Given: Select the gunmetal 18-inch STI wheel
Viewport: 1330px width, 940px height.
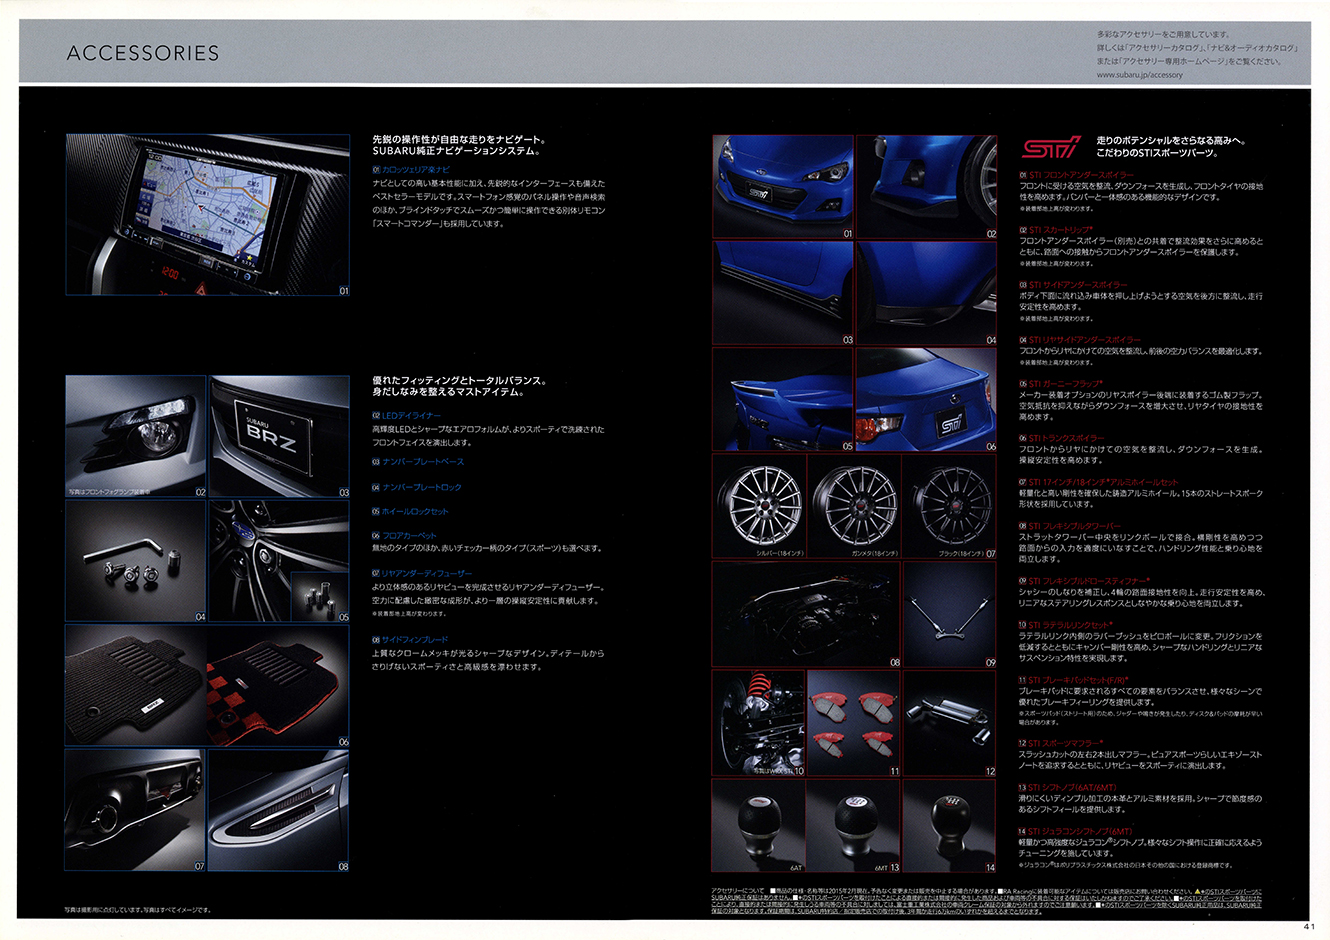Looking at the screenshot, I should click(x=855, y=505).
